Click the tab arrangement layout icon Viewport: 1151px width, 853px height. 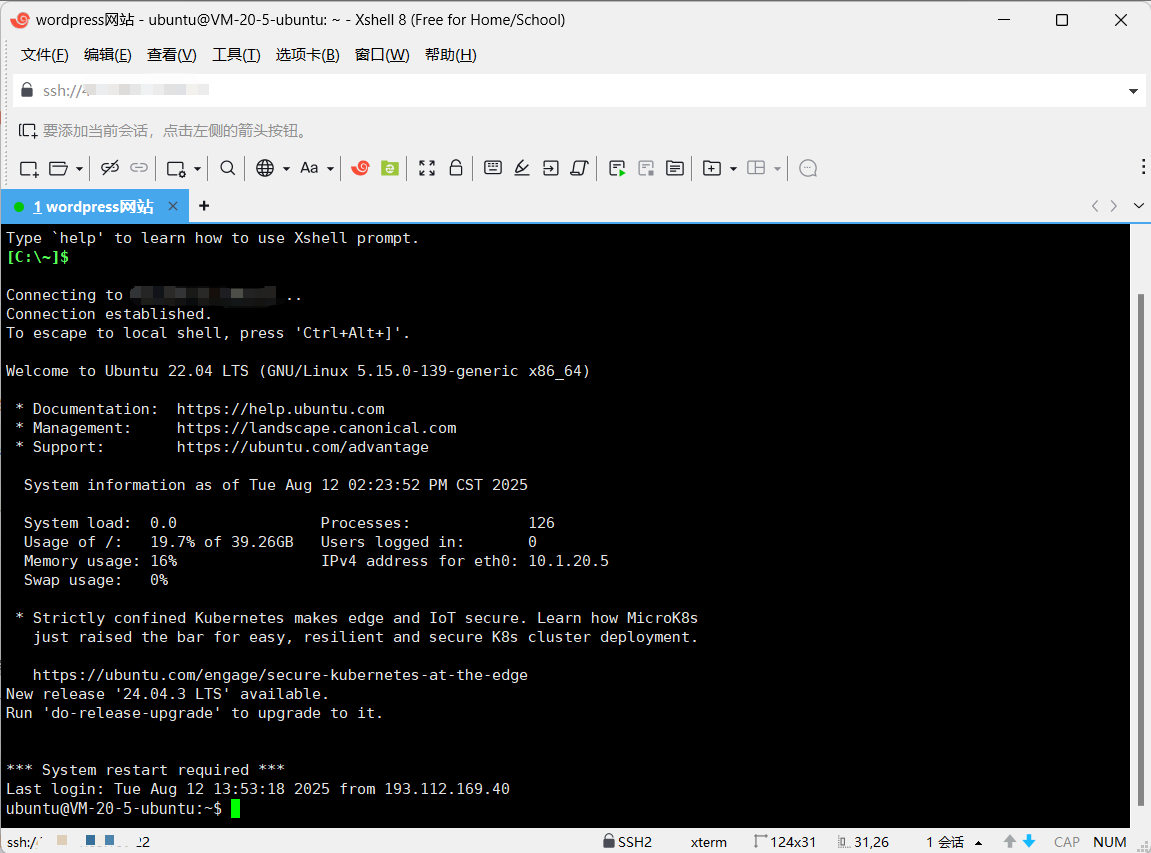[756, 168]
